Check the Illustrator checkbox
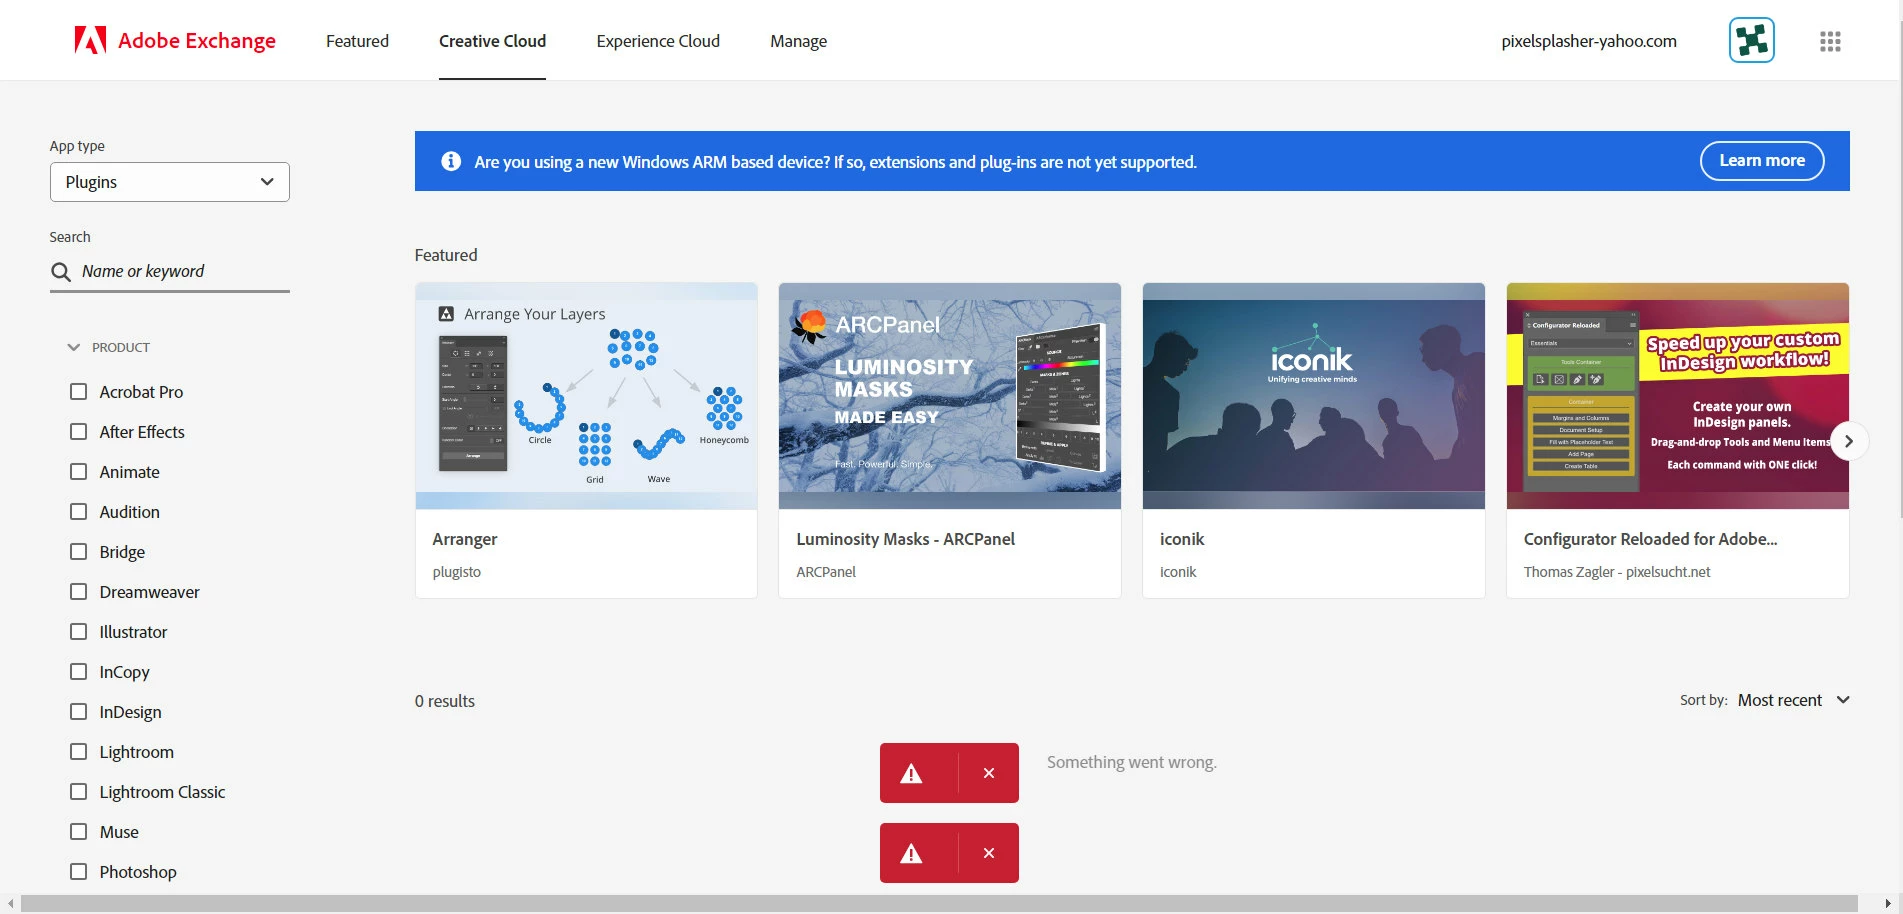This screenshot has height=914, width=1903. (x=78, y=631)
